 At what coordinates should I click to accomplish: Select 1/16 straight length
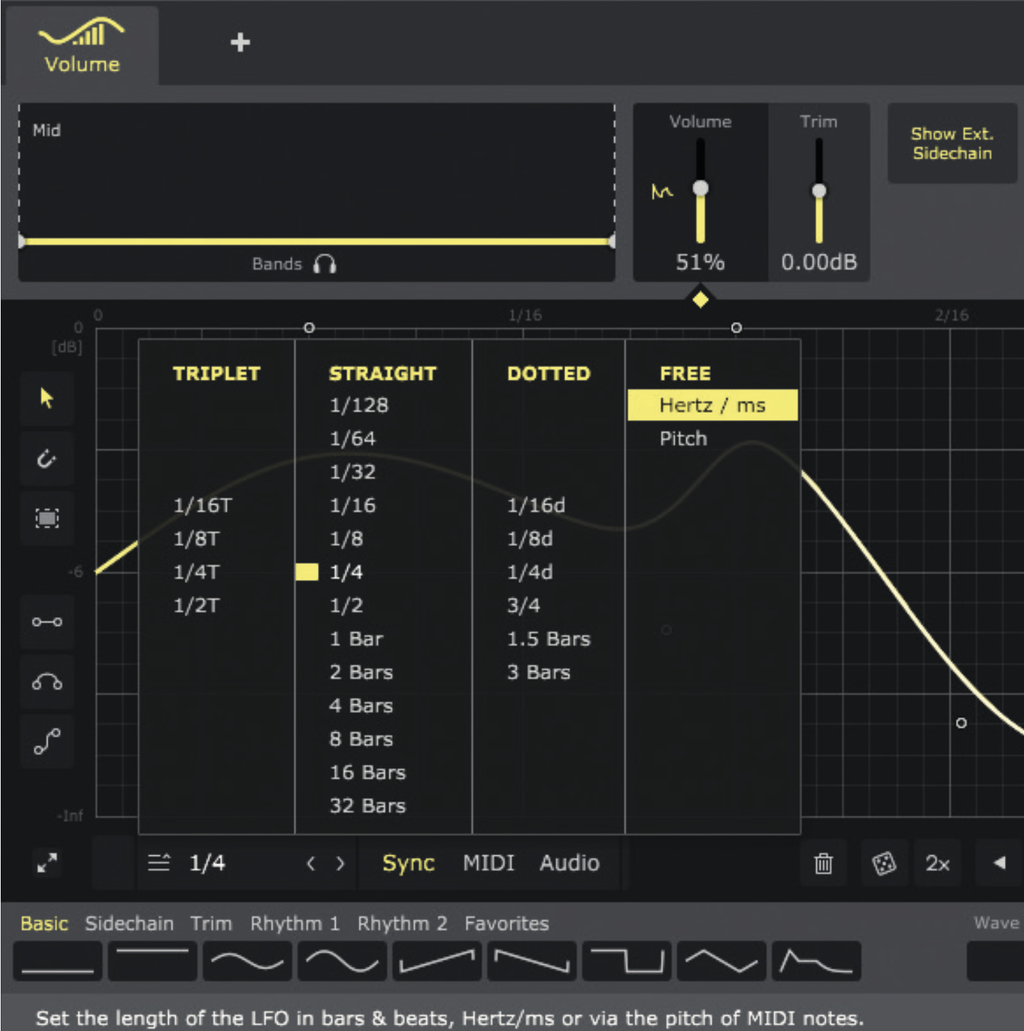(353, 506)
